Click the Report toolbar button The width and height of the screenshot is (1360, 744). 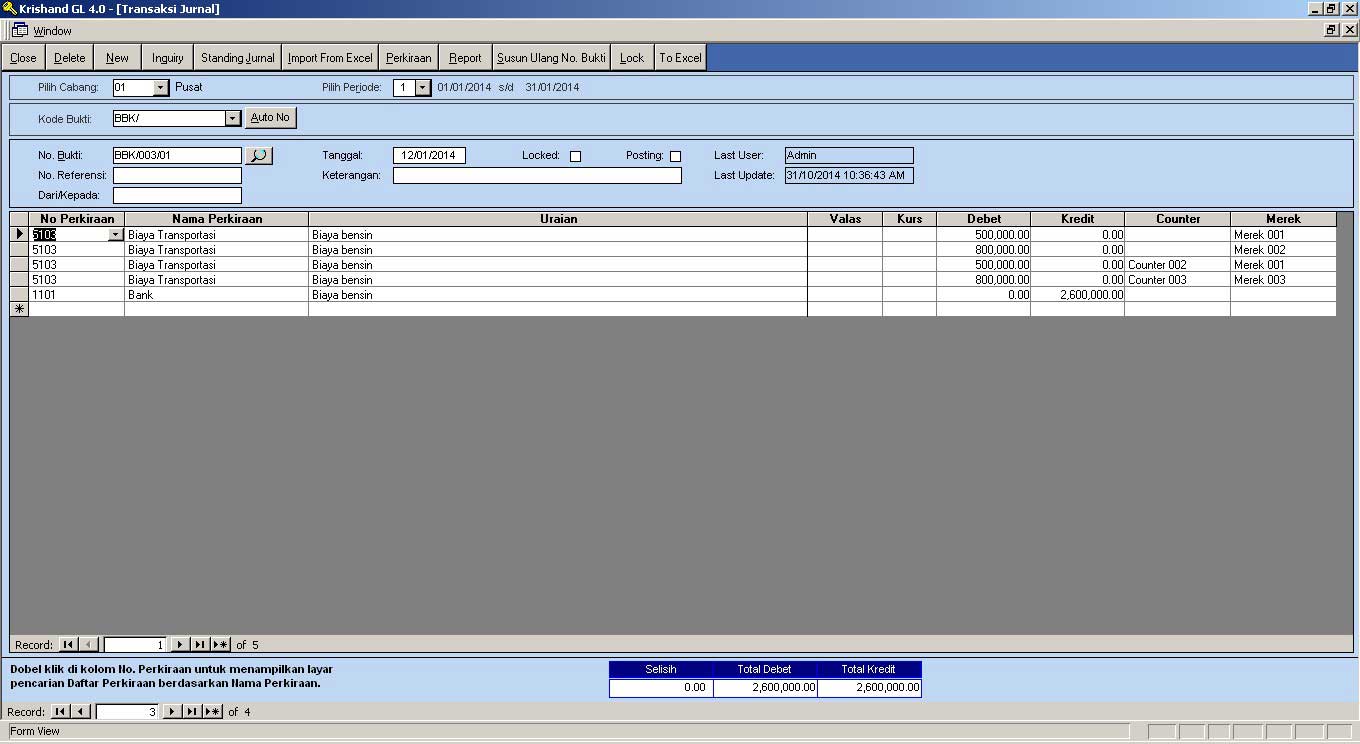coord(465,58)
